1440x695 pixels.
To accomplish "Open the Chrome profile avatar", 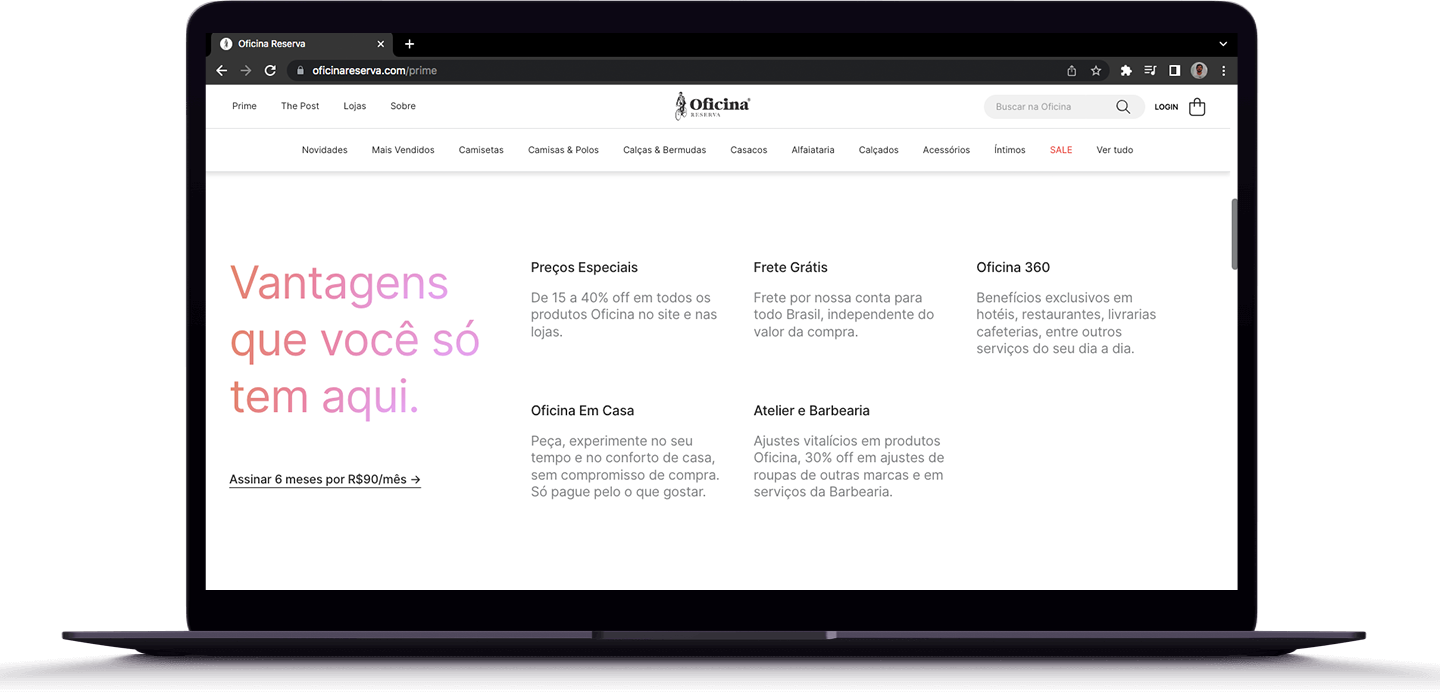I will [x=1199, y=71].
